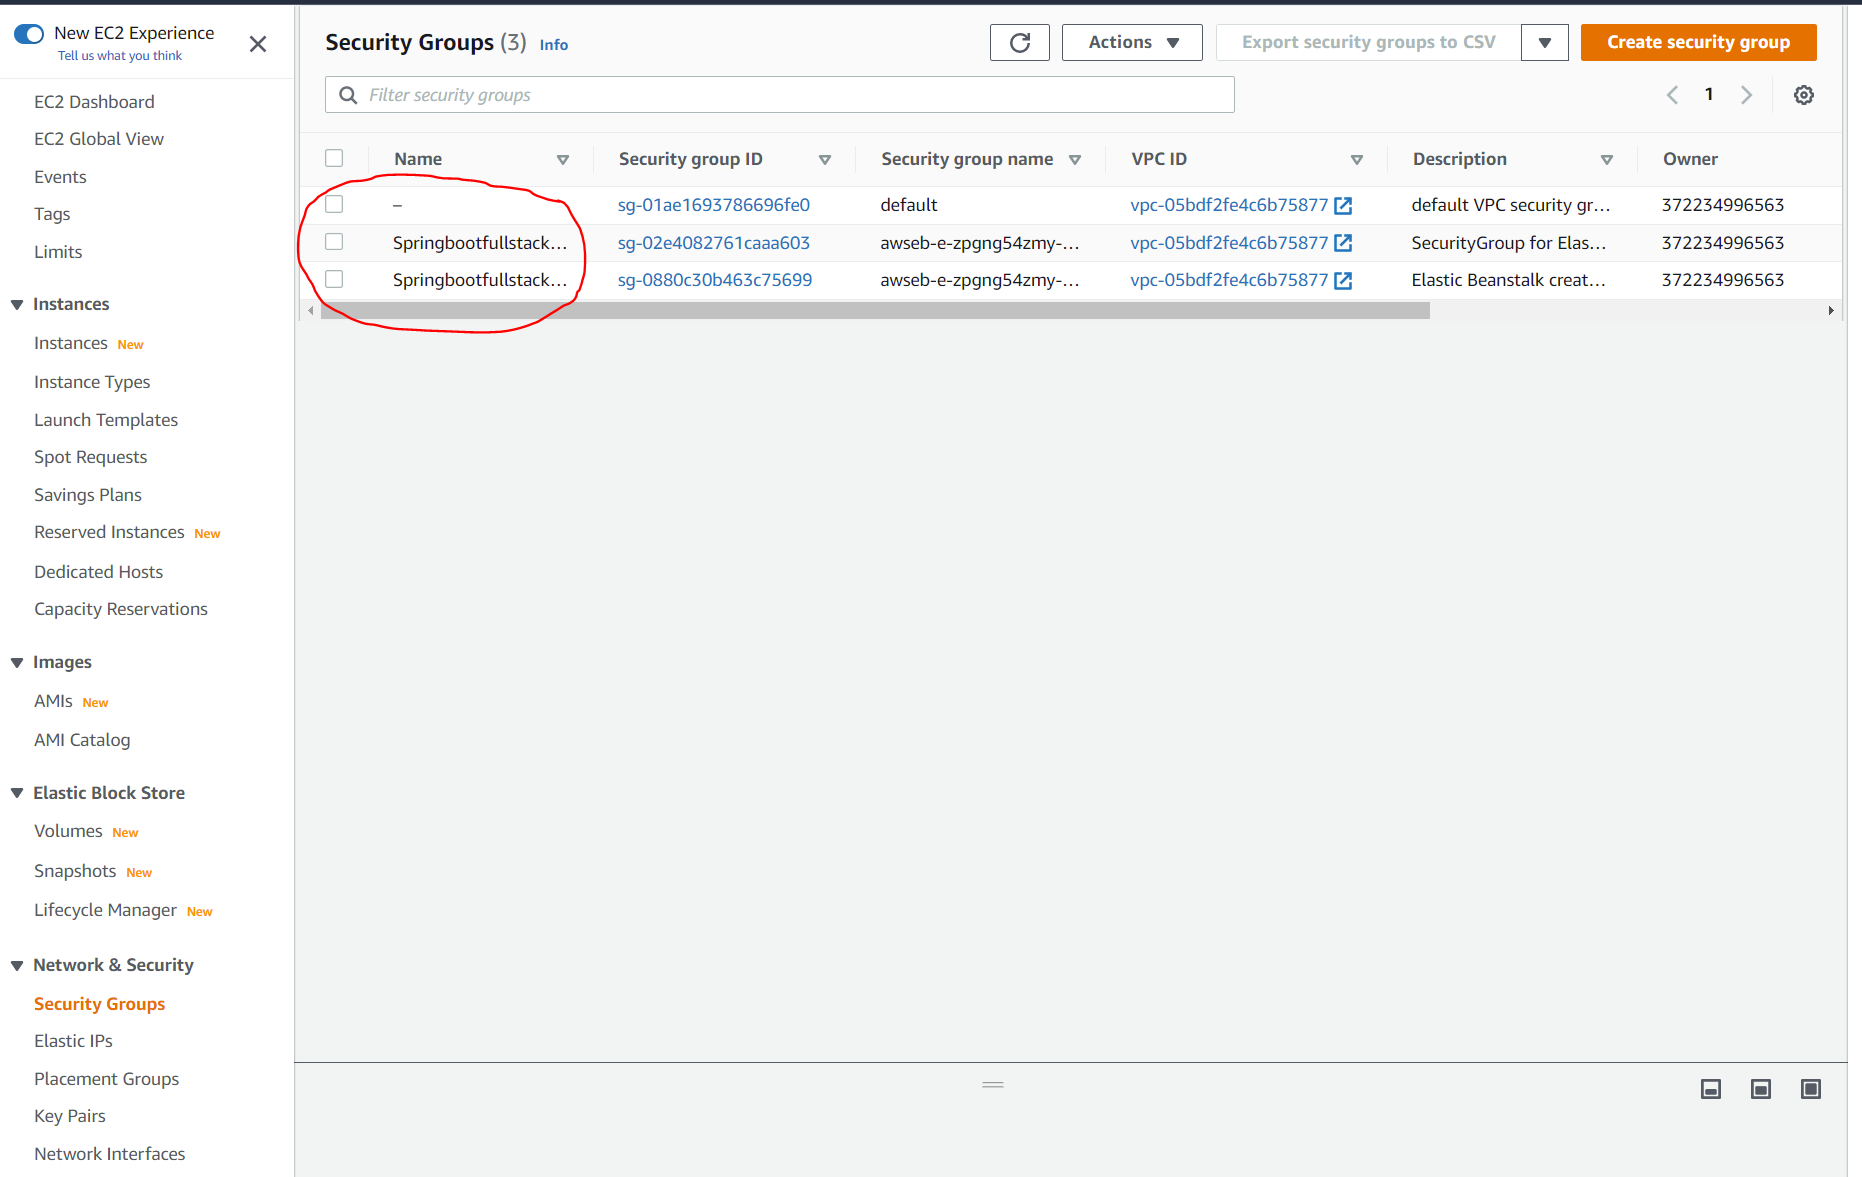
Task: Open table preferences gear icon
Action: click(x=1803, y=95)
